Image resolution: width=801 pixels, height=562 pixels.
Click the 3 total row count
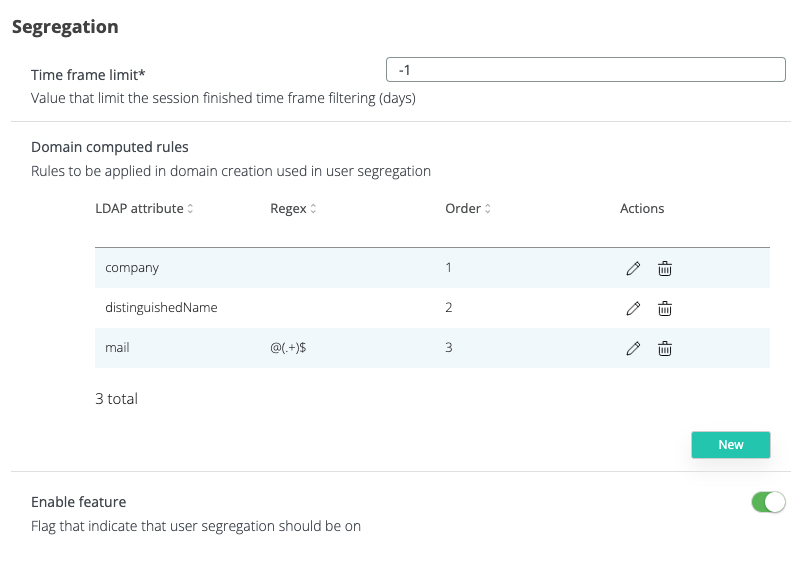[x=116, y=399]
